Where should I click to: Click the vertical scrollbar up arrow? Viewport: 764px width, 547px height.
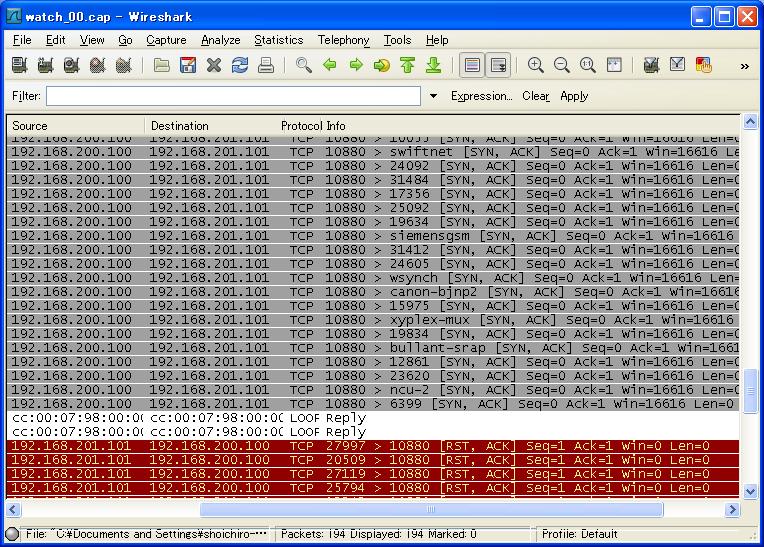pos(751,121)
